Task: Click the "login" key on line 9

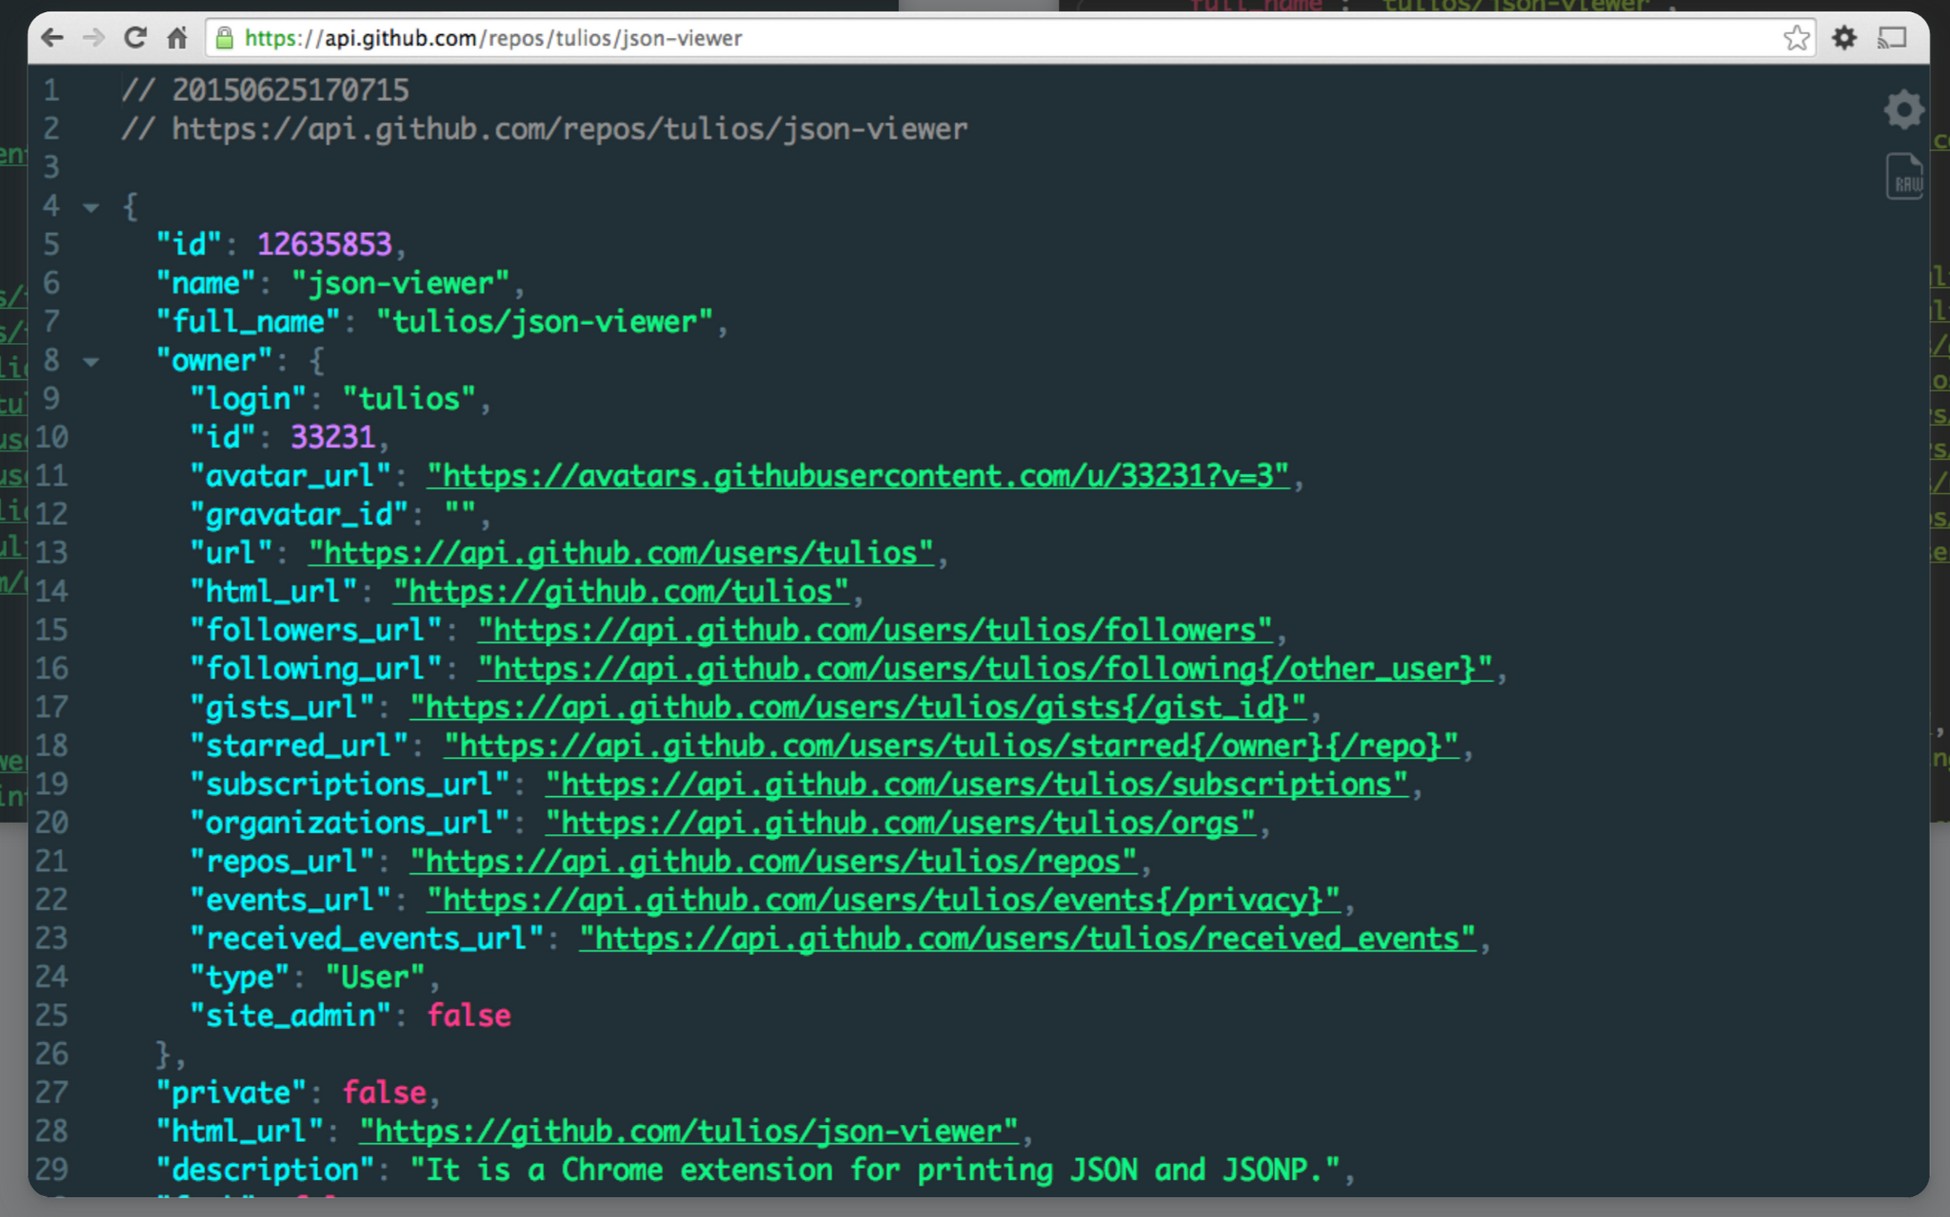Action: tap(248, 399)
